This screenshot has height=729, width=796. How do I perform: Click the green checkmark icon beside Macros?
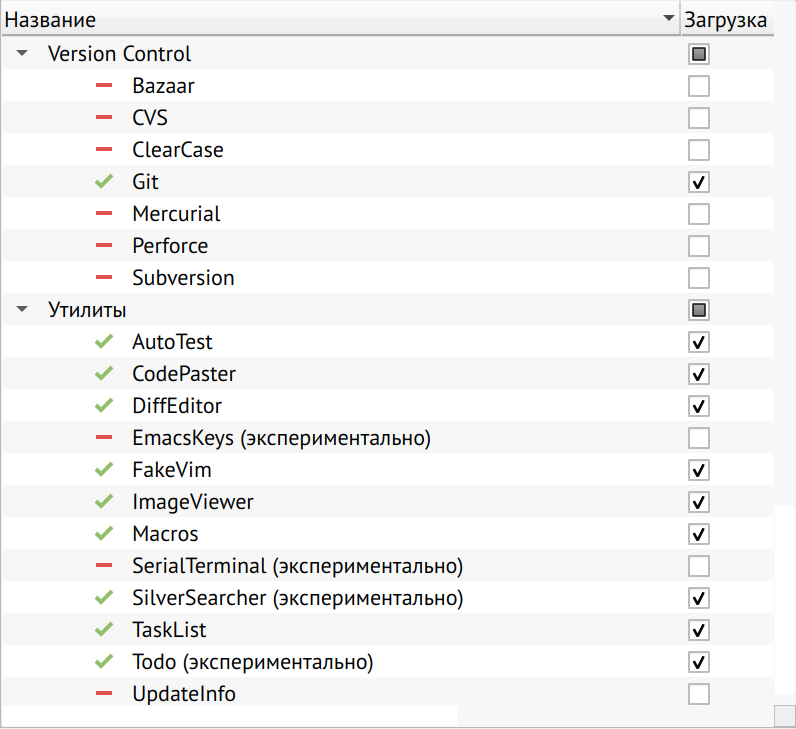104,534
